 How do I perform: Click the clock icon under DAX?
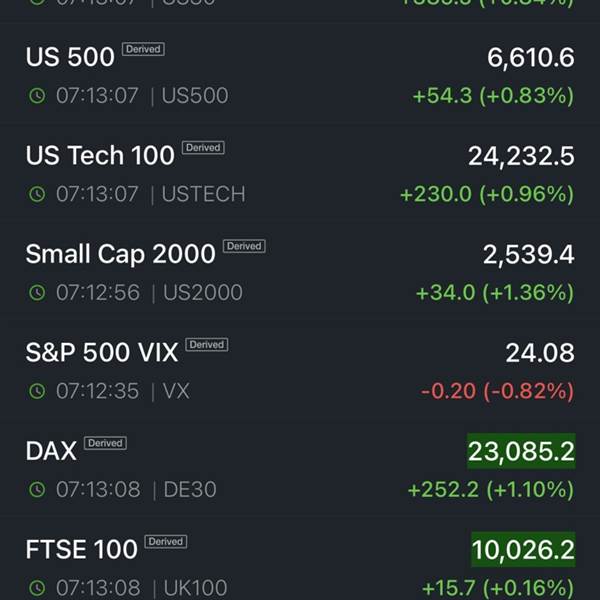[x=37, y=490]
